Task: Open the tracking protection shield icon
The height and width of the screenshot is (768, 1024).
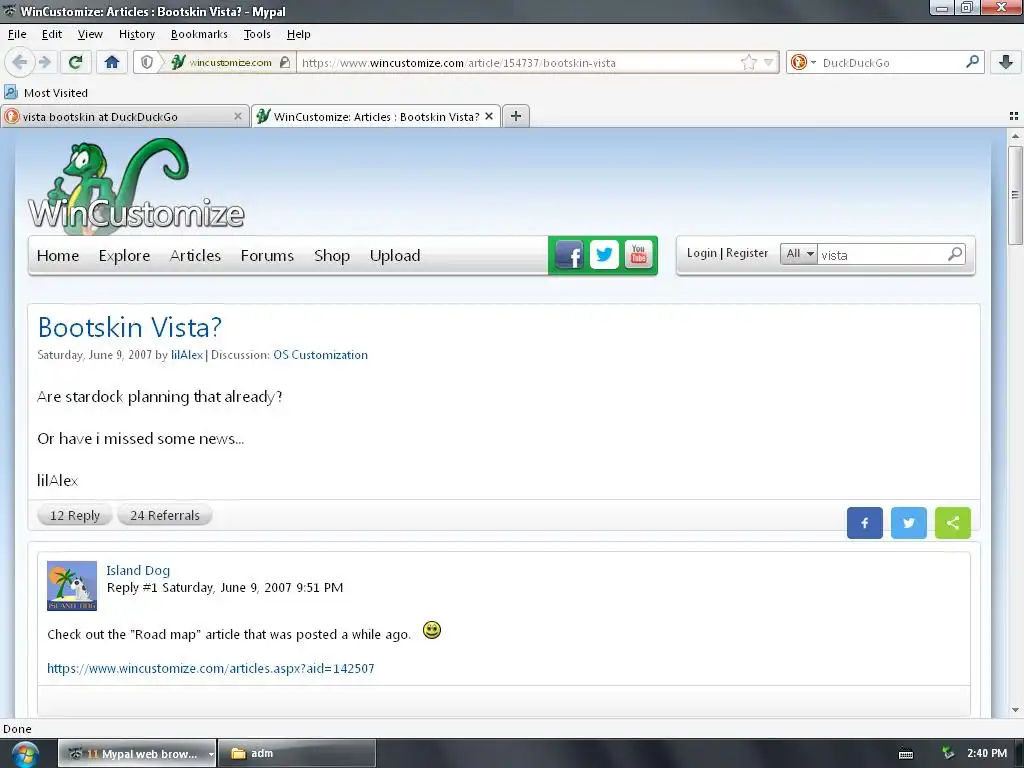Action: coord(147,62)
